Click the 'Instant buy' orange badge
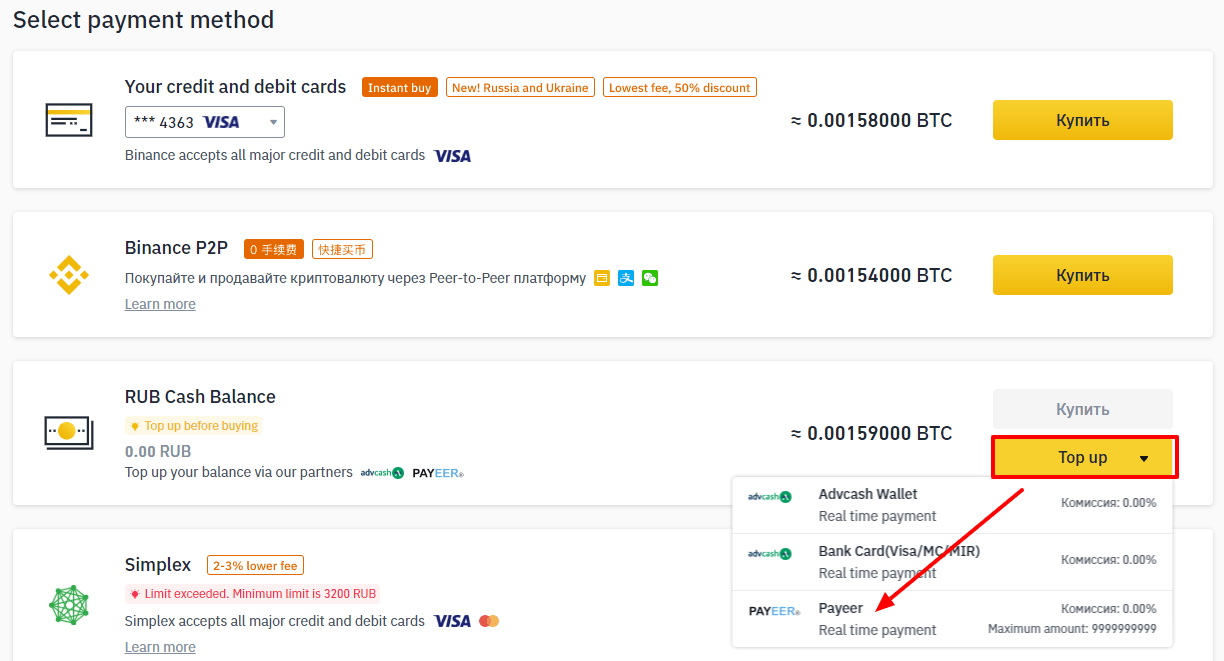This screenshot has width=1224, height=661. (400, 88)
